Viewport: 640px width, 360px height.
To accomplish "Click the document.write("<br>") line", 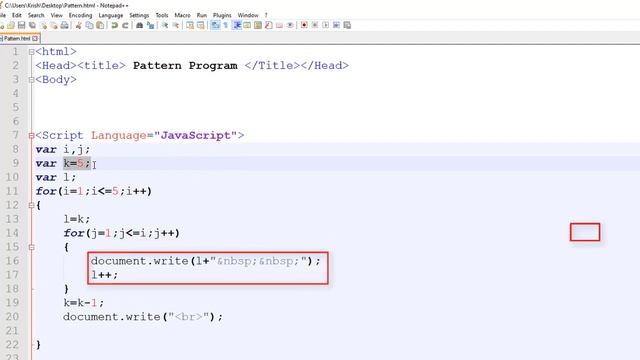I will [x=143, y=317].
